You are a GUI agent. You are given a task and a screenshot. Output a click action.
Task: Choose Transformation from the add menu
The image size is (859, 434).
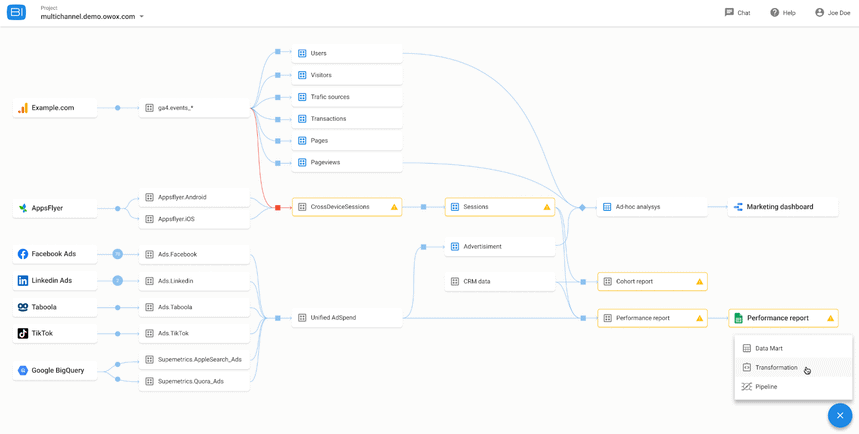pyautogui.click(x=793, y=368)
